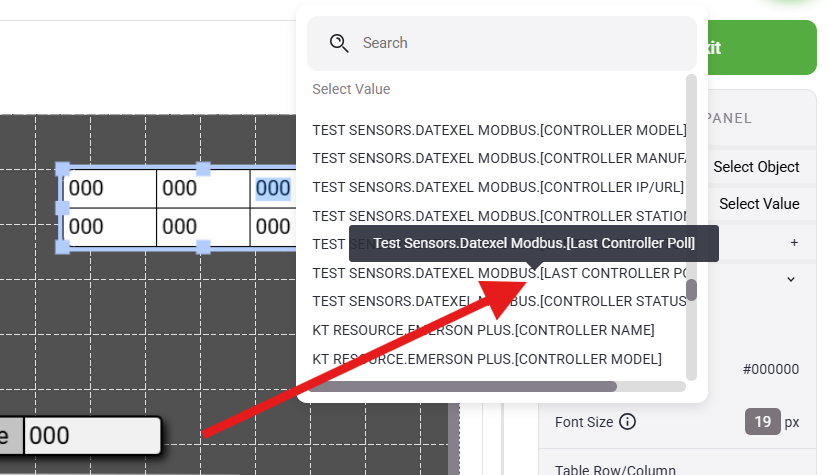828x475 pixels.
Task: Open the Select Value dropdown
Action: point(758,204)
